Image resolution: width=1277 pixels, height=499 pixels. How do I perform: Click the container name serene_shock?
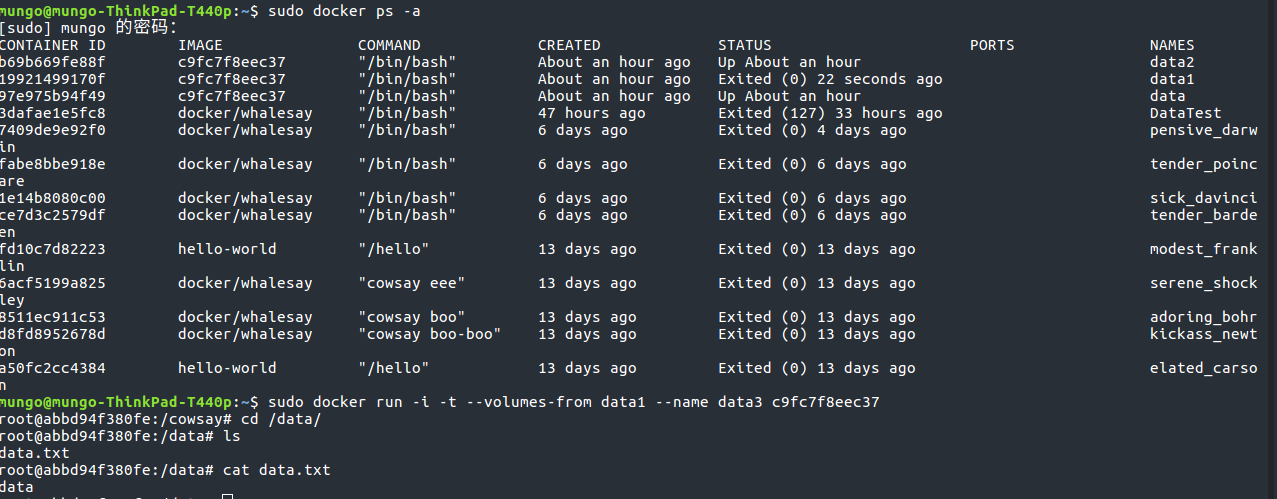coord(1204,283)
